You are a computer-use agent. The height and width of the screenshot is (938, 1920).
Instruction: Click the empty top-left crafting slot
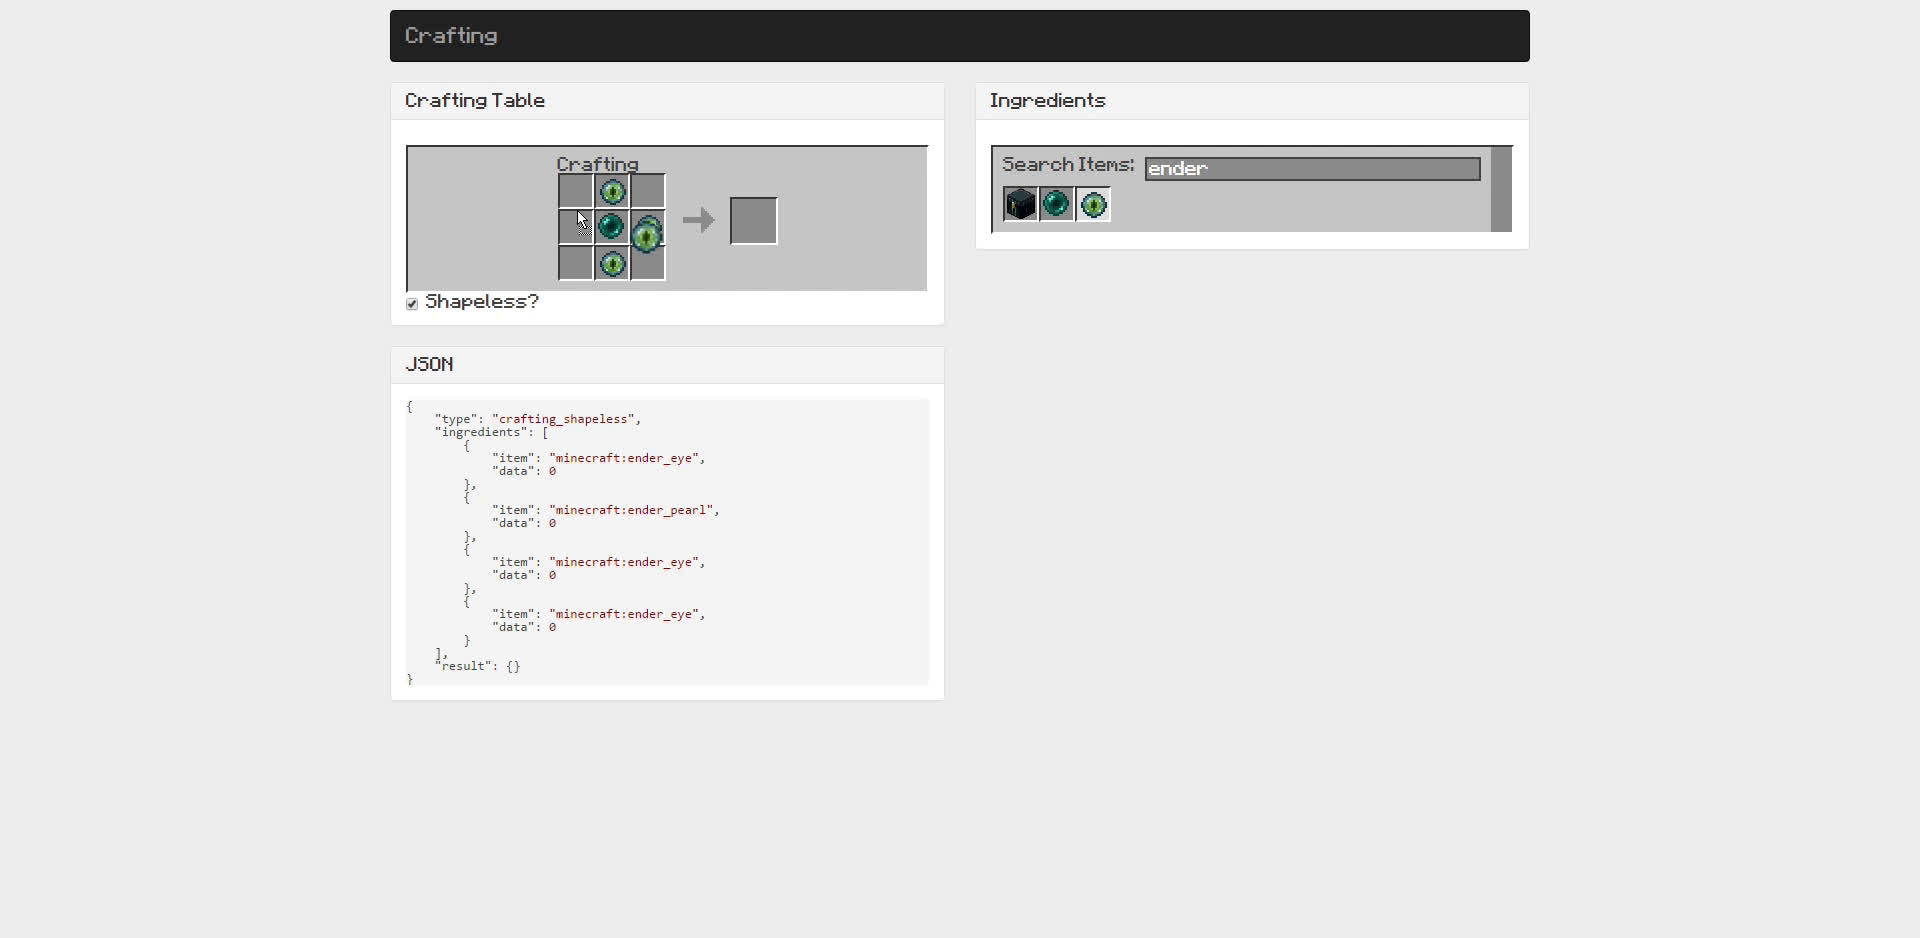click(576, 191)
